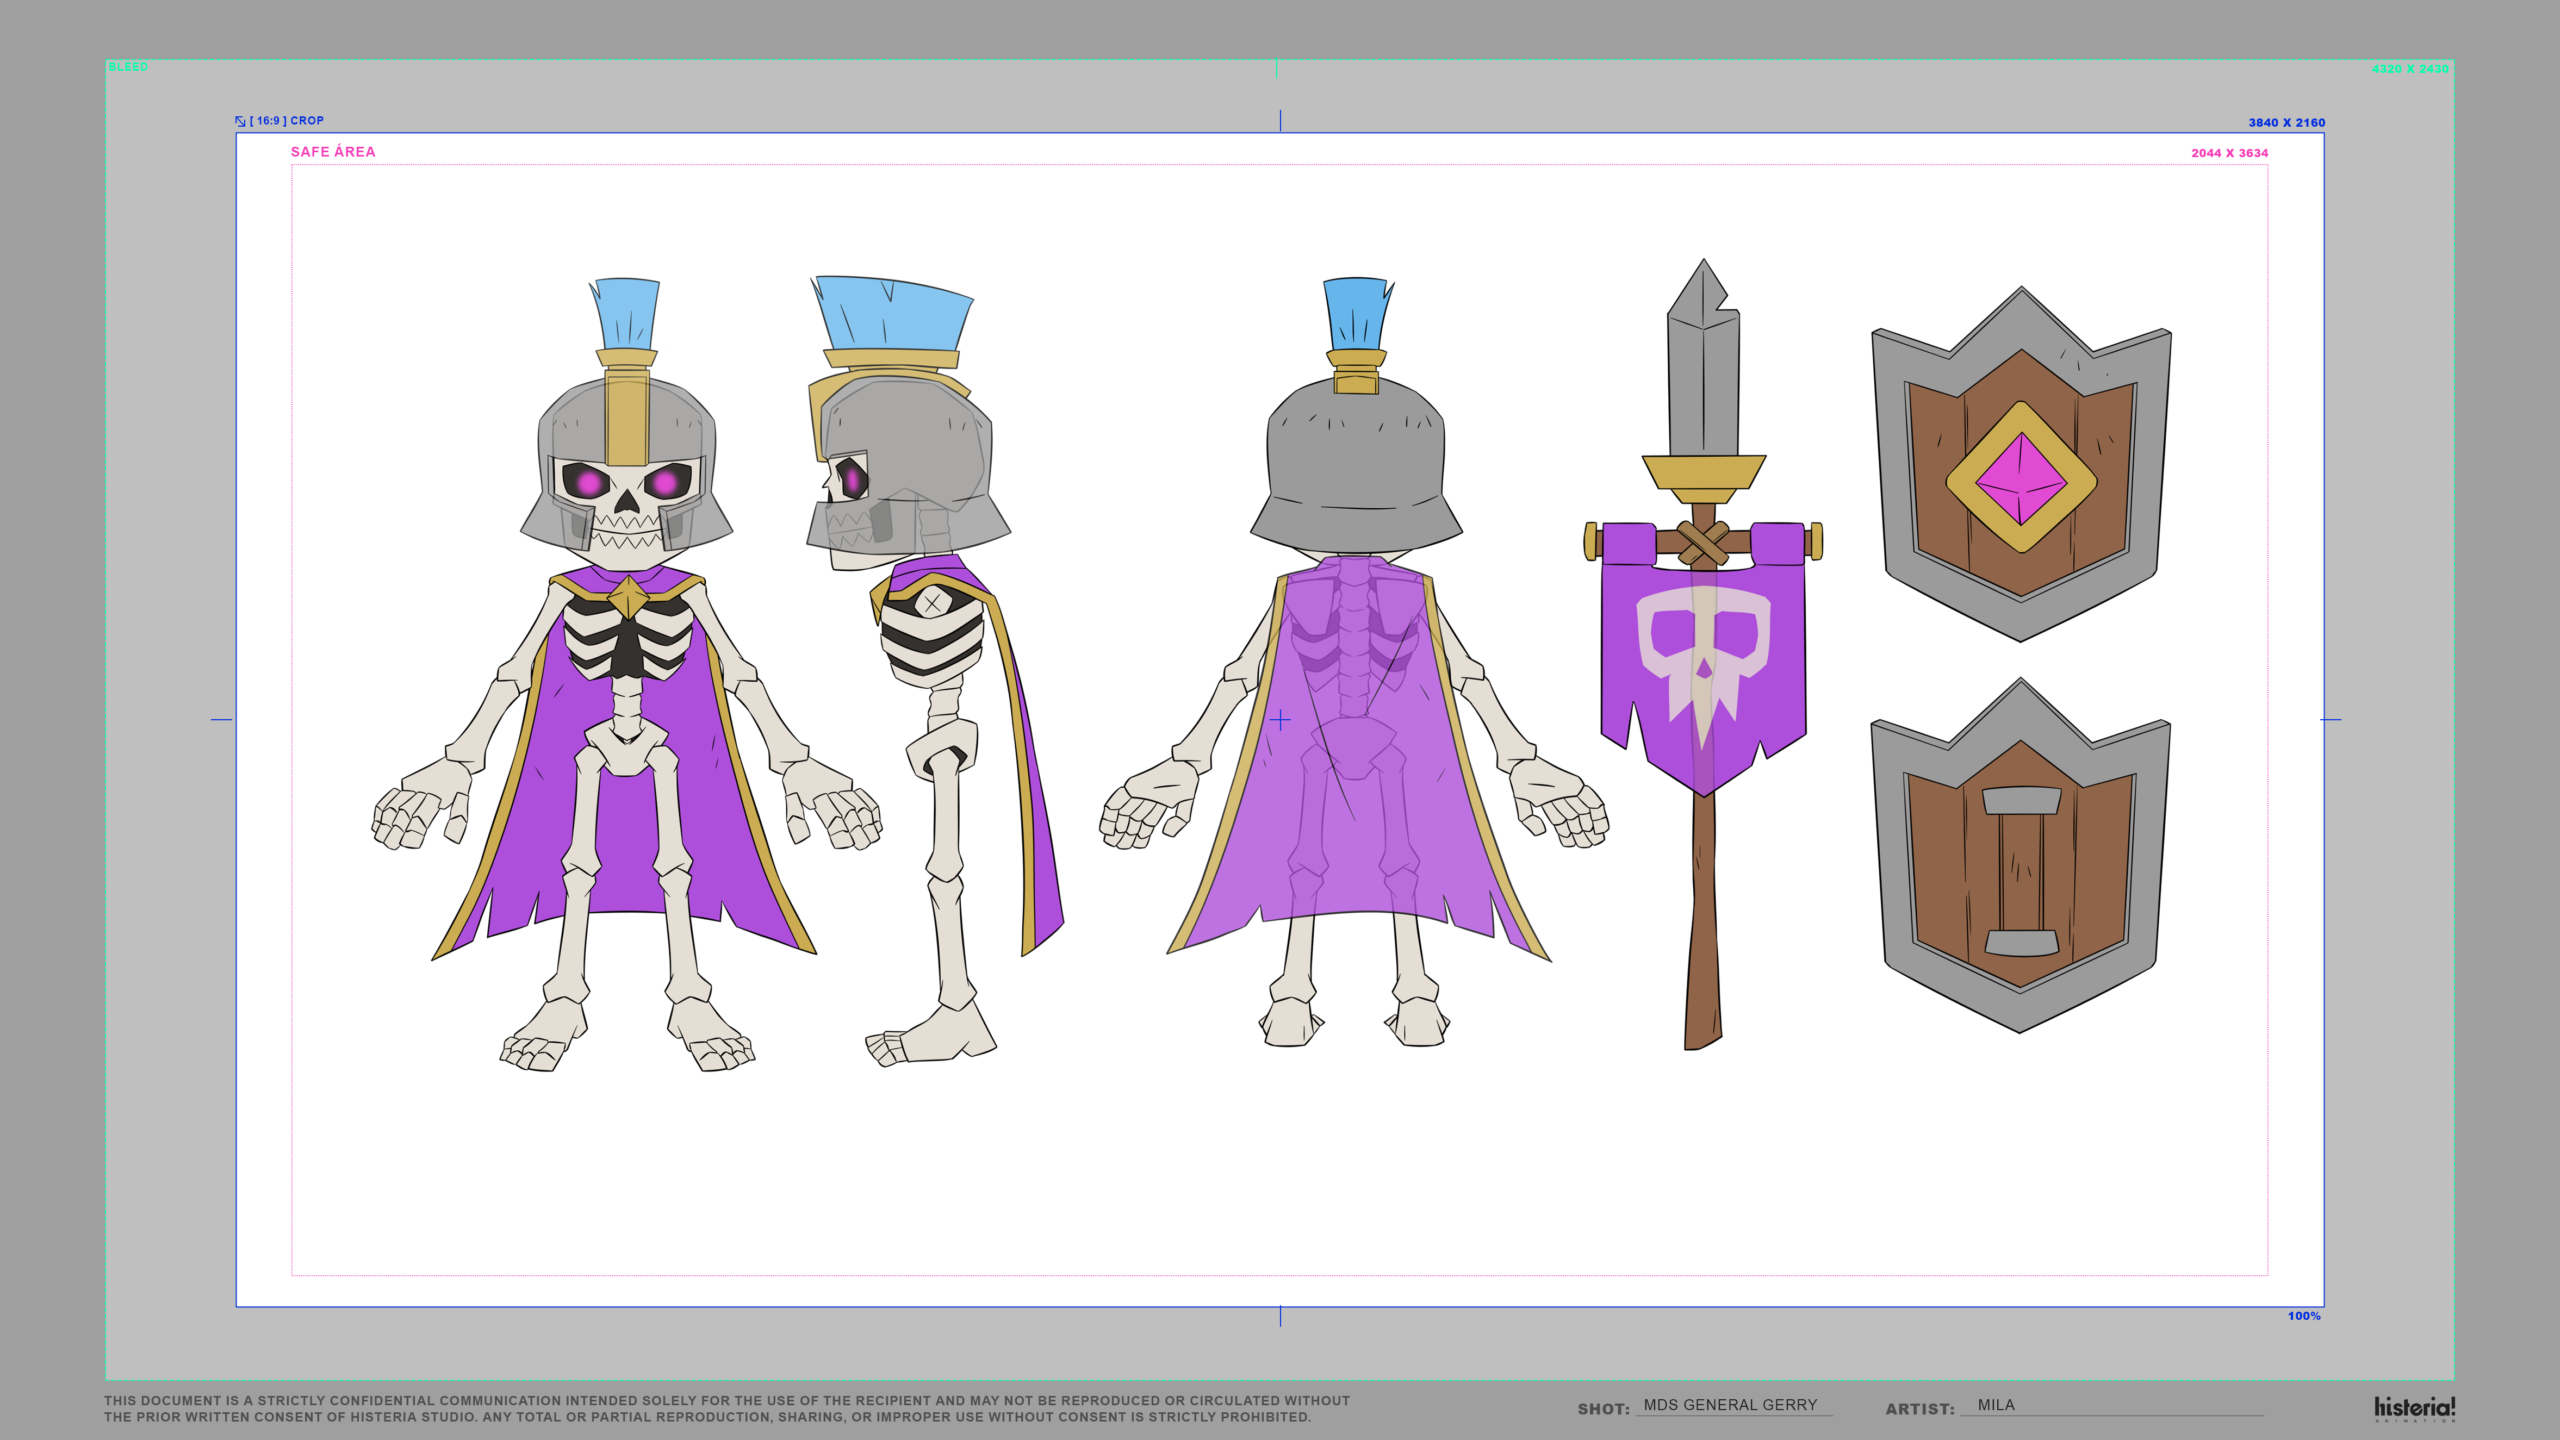Click the histeria! logo in the corner
Screen dimensions: 2560x1440
[2414, 1408]
